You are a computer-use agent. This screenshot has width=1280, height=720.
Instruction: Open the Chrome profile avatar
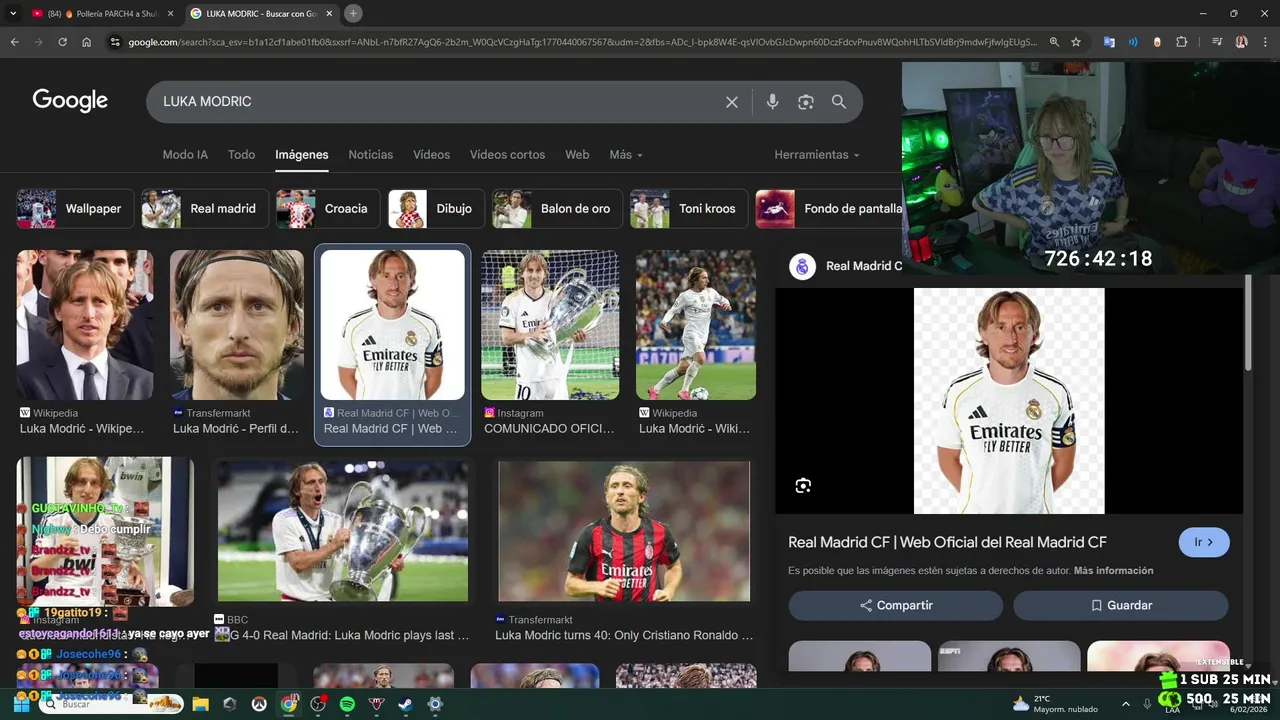tap(1242, 42)
